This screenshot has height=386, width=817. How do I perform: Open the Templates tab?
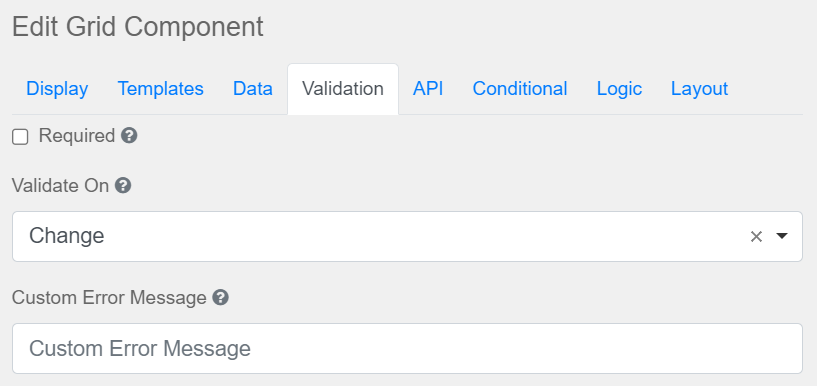pyautogui.click(x=160, y=89)
